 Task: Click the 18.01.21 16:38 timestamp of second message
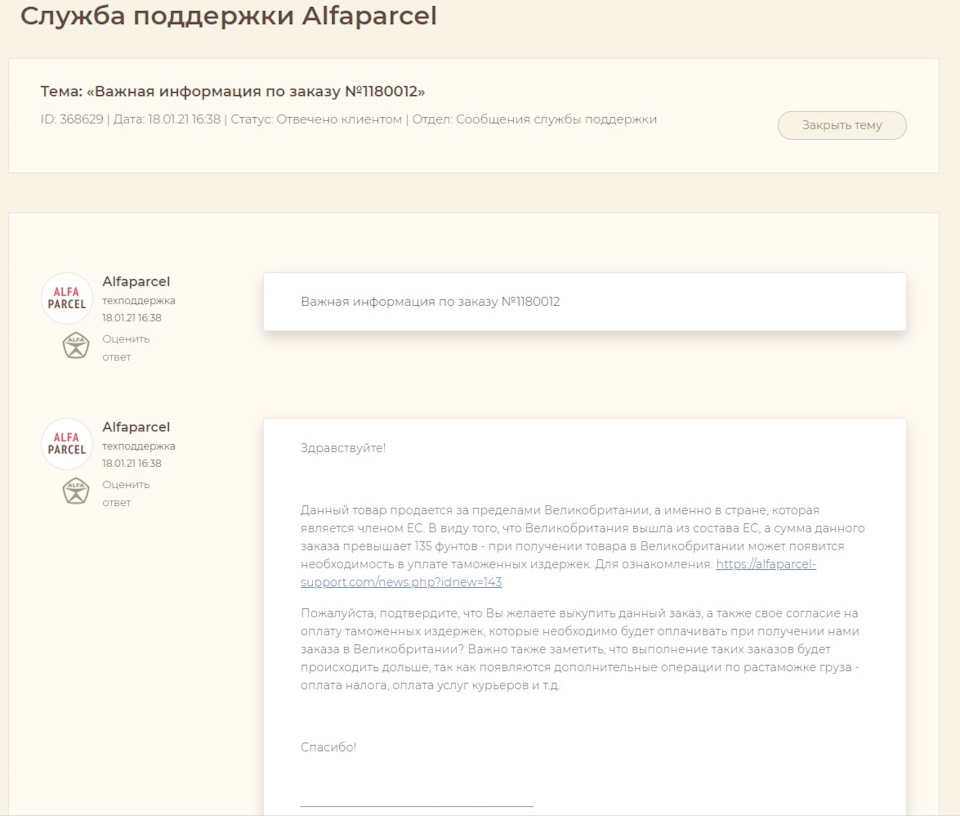coord(132,463)
